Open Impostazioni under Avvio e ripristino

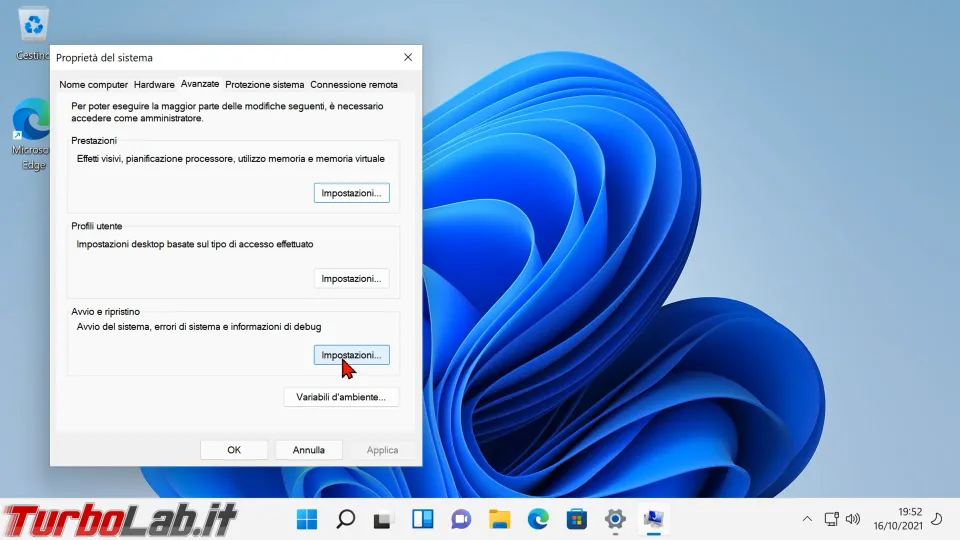pyautogui.click(x=351, y=355)
